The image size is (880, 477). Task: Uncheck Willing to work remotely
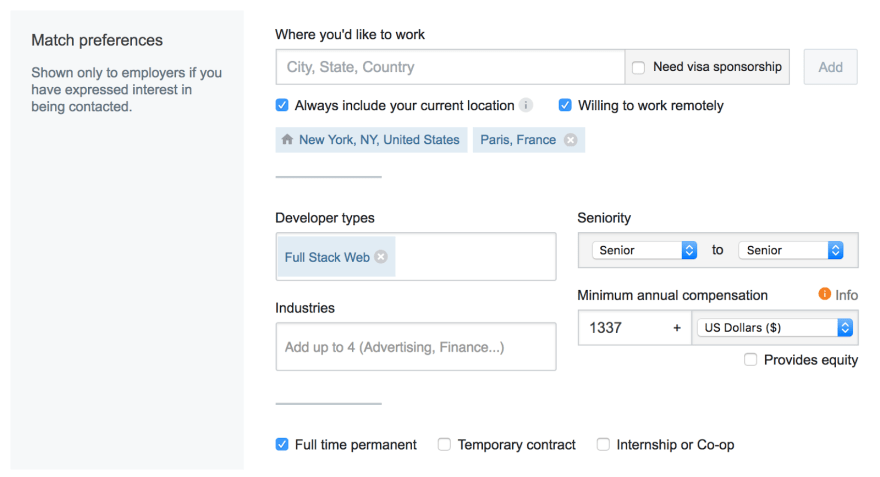pyautogui.click(x=565, y=105)
